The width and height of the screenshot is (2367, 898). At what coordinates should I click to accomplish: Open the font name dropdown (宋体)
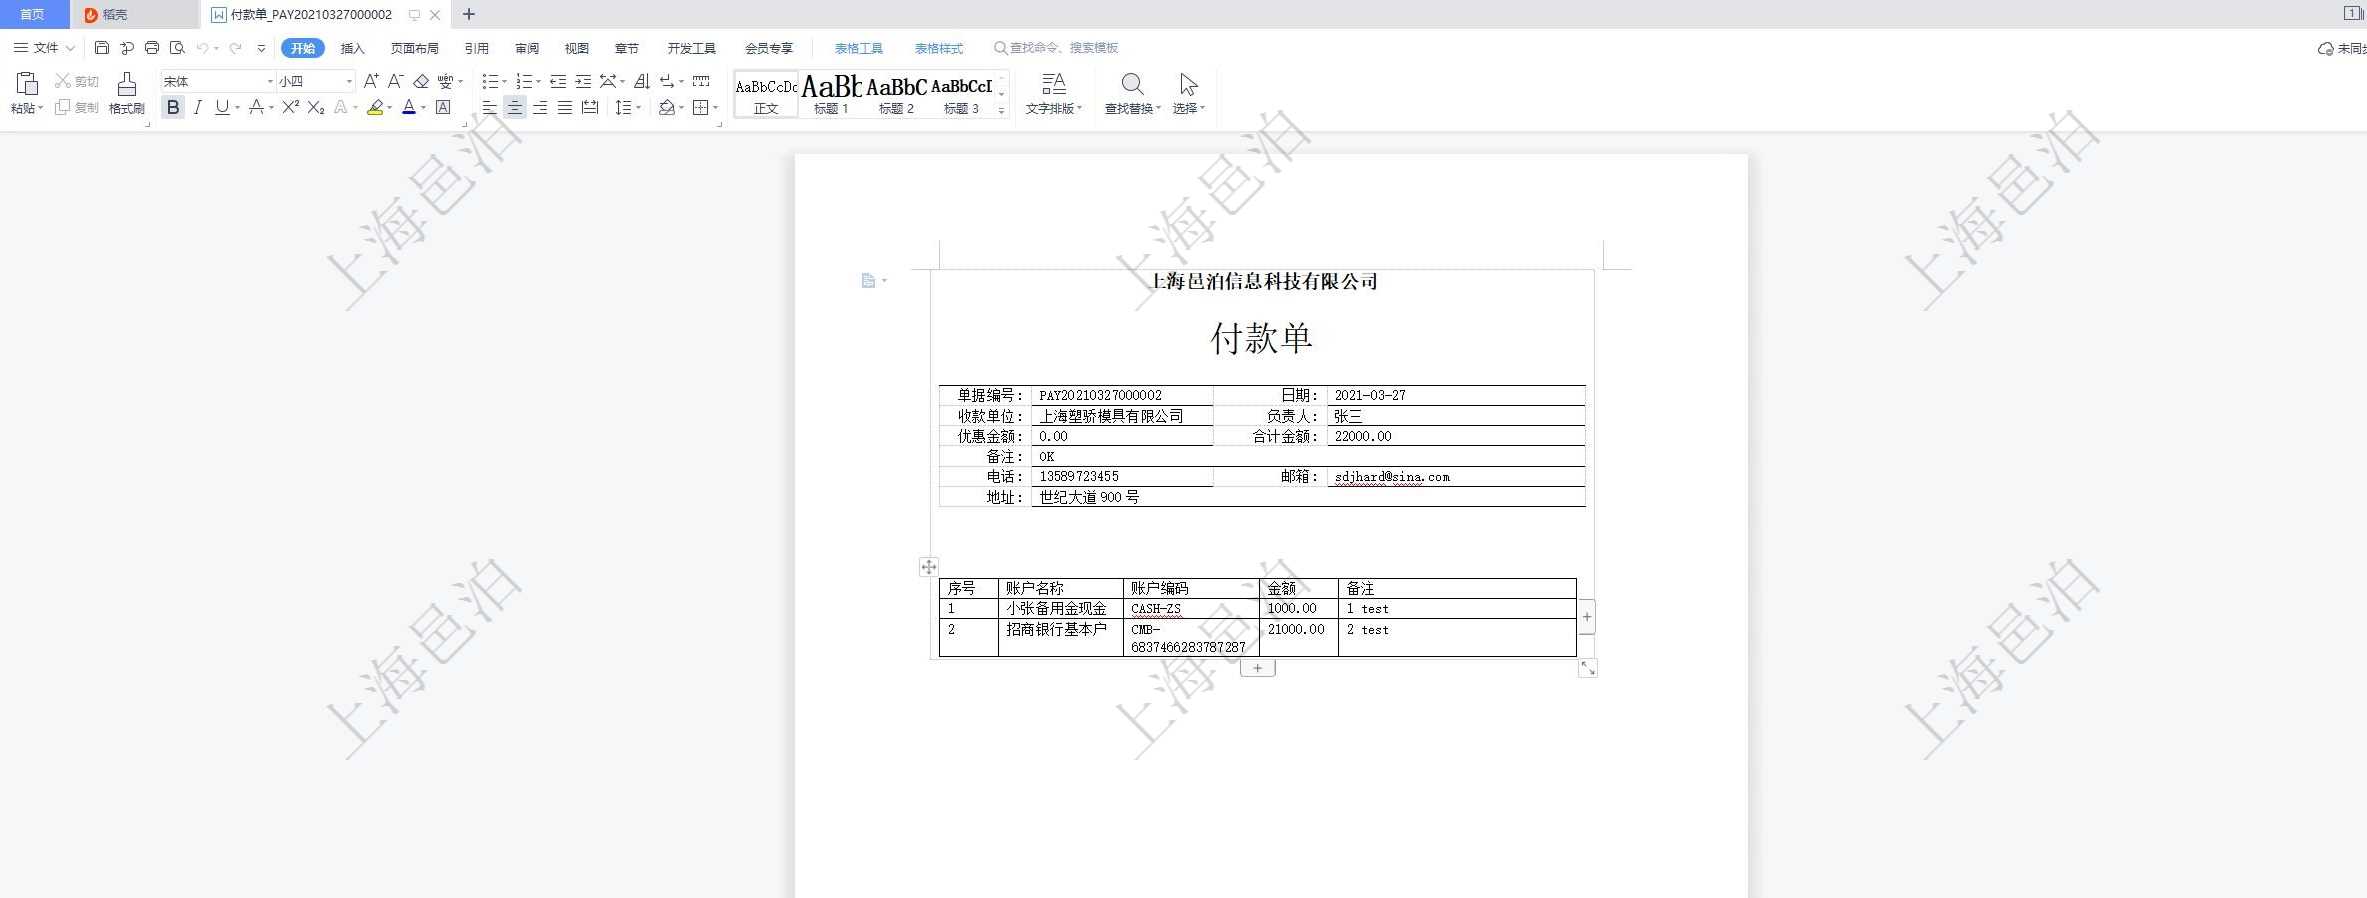click(x=270, y=81)
